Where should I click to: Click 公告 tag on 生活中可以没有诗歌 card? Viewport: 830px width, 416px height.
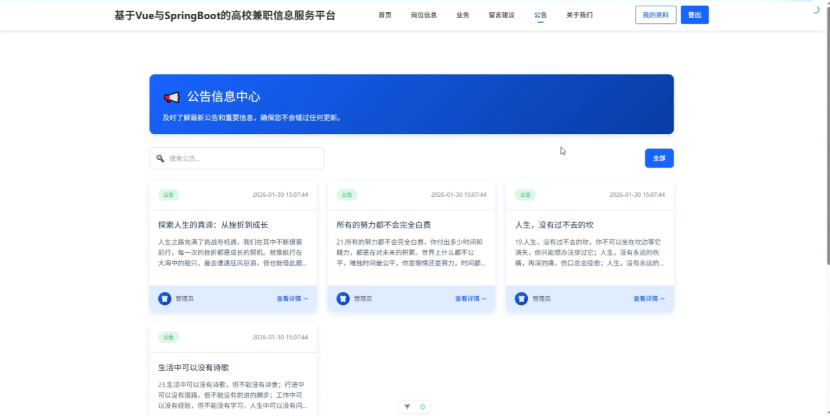coord(168,337)
